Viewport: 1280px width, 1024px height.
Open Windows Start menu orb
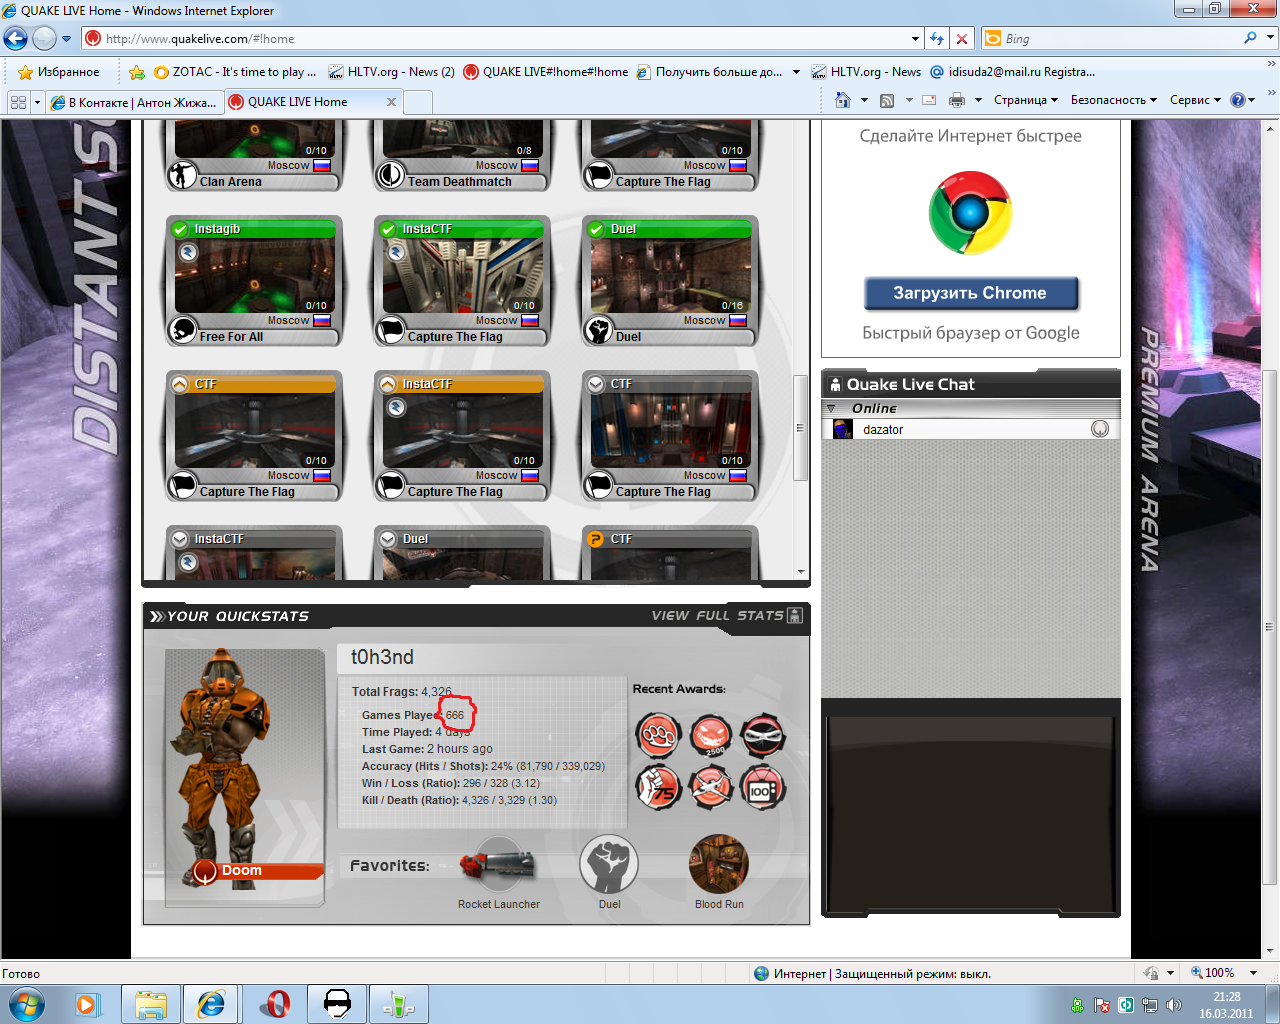tap(27, 1003)
